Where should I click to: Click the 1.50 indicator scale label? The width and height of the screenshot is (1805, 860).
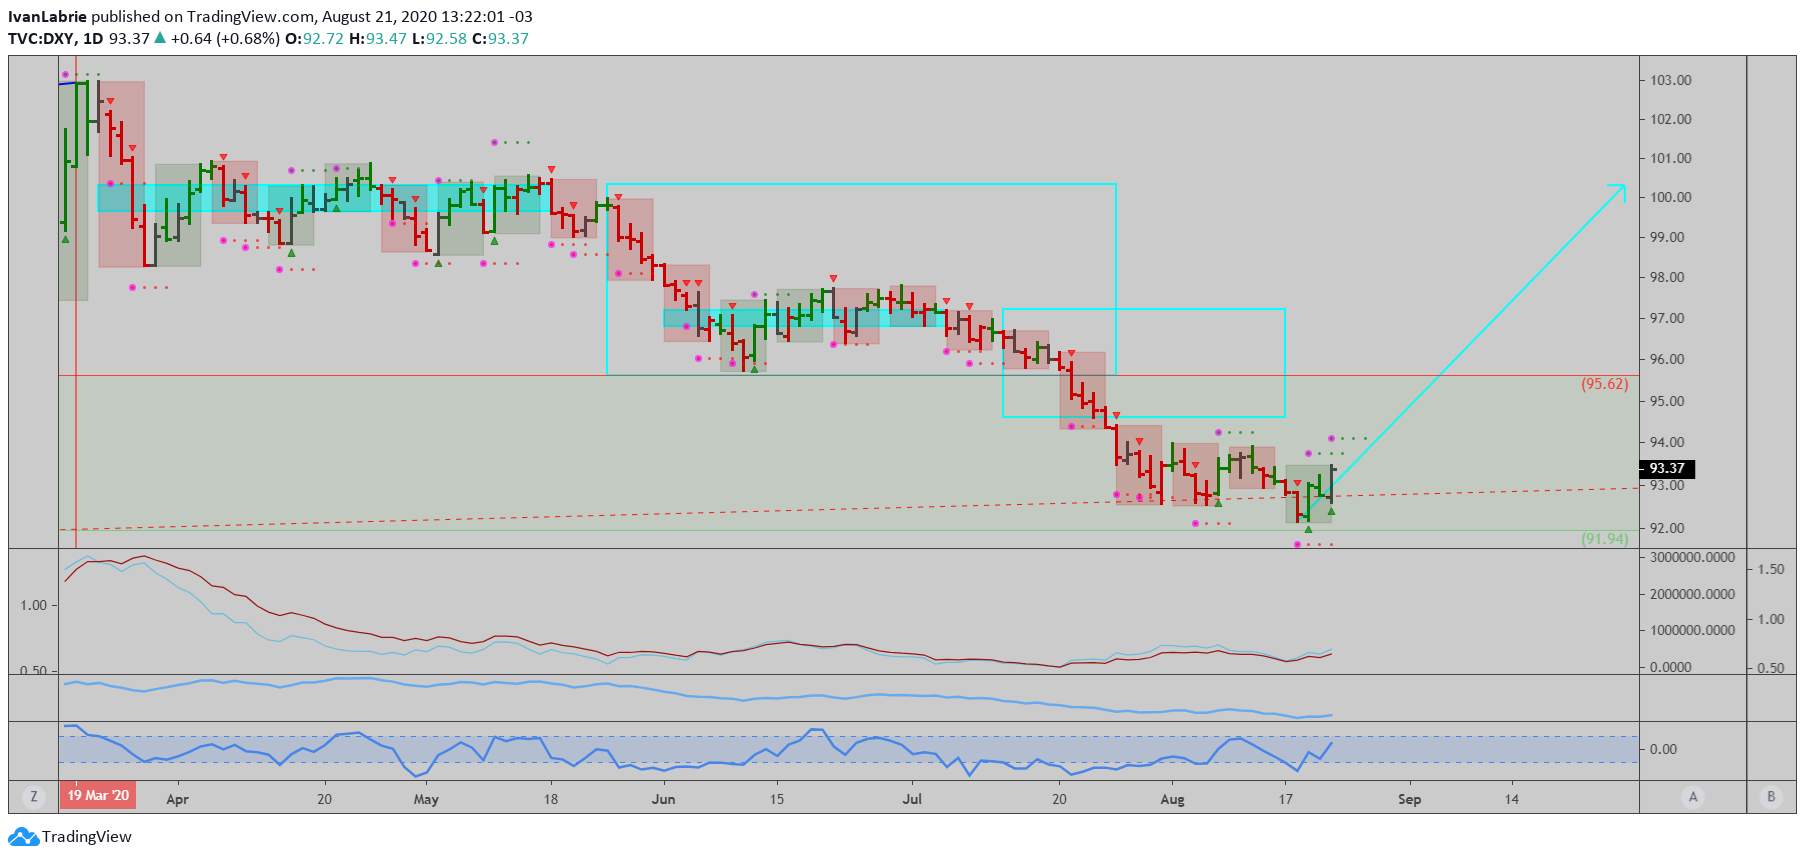click(x=1771, y=569)
